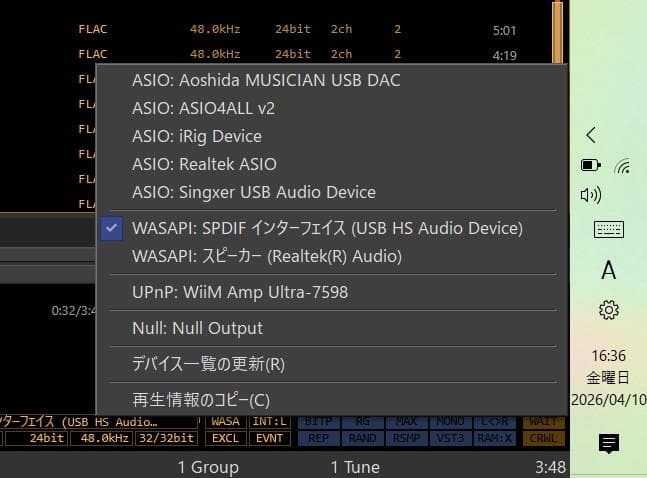The width and height of the screenshot is (647, 478).
Task: Click the 32/32bit output format box
Action: 166,438
